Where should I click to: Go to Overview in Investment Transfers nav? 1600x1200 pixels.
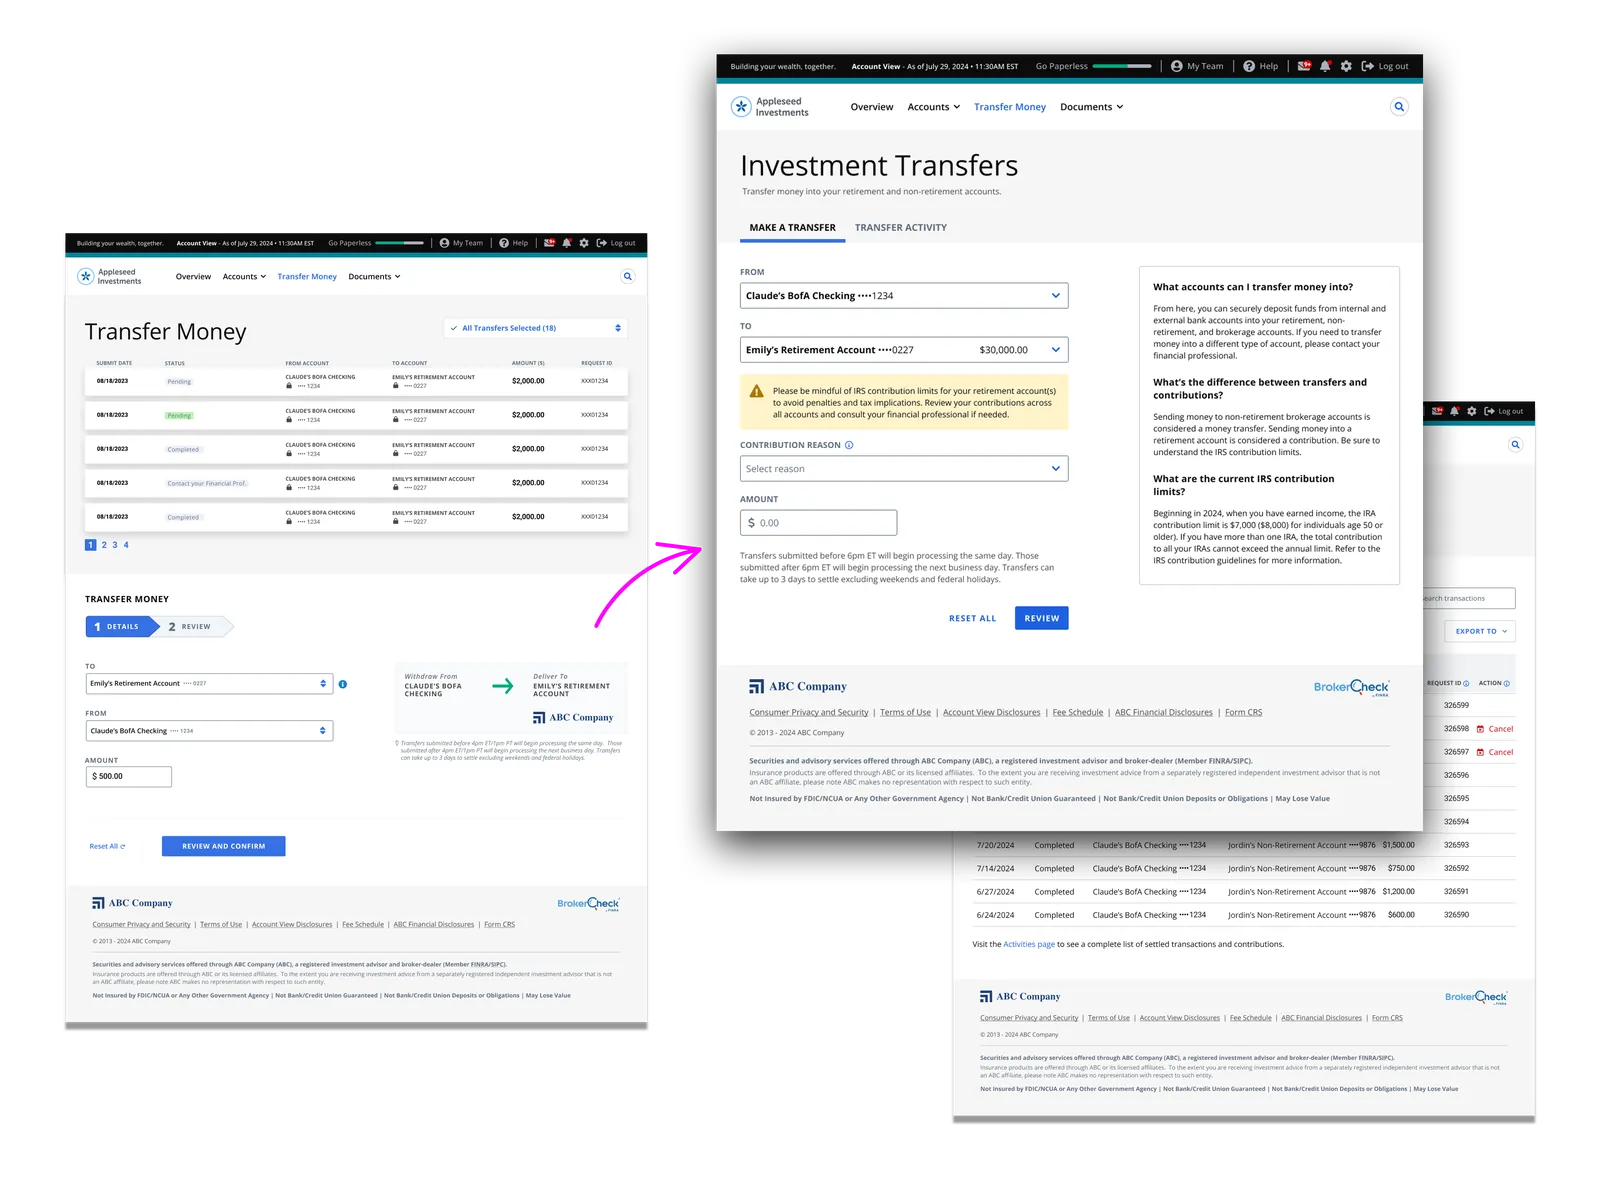(x=872, y=107)
